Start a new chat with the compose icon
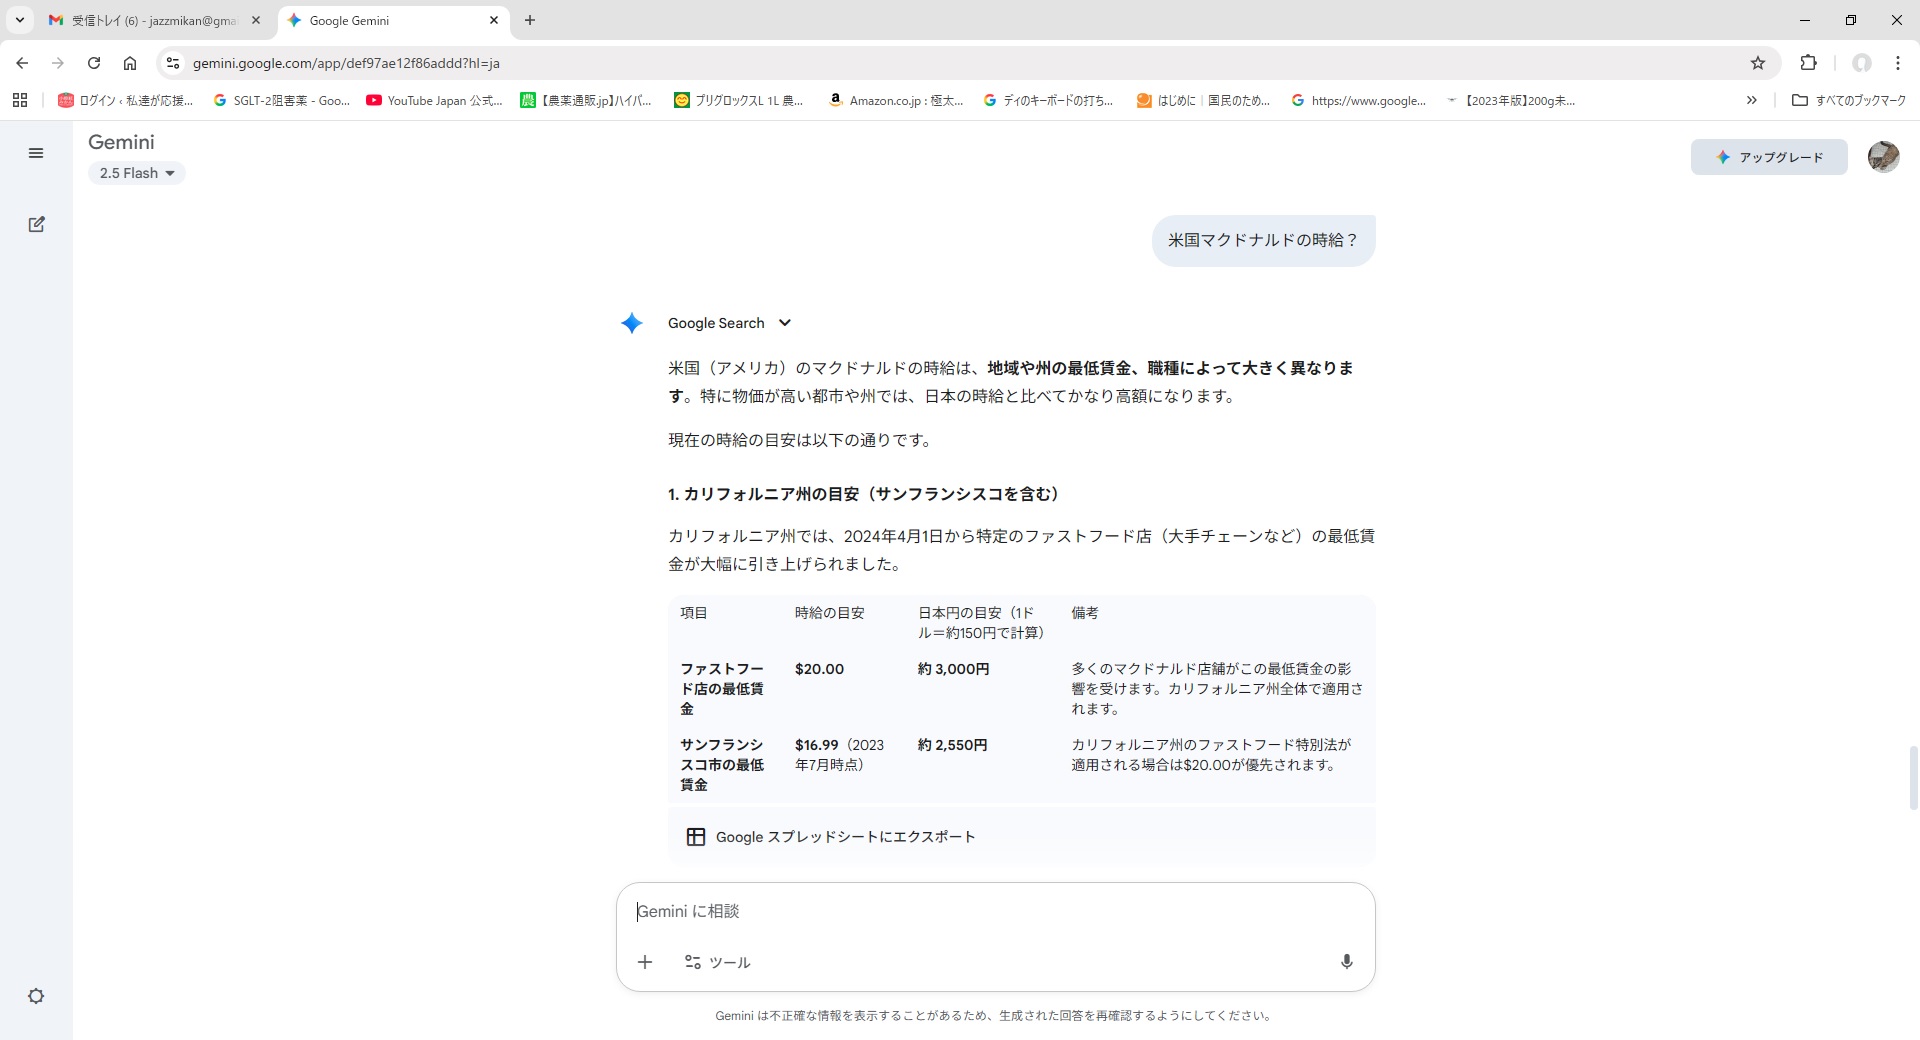Screen dimensions: 1920x1040 point(36,224)
